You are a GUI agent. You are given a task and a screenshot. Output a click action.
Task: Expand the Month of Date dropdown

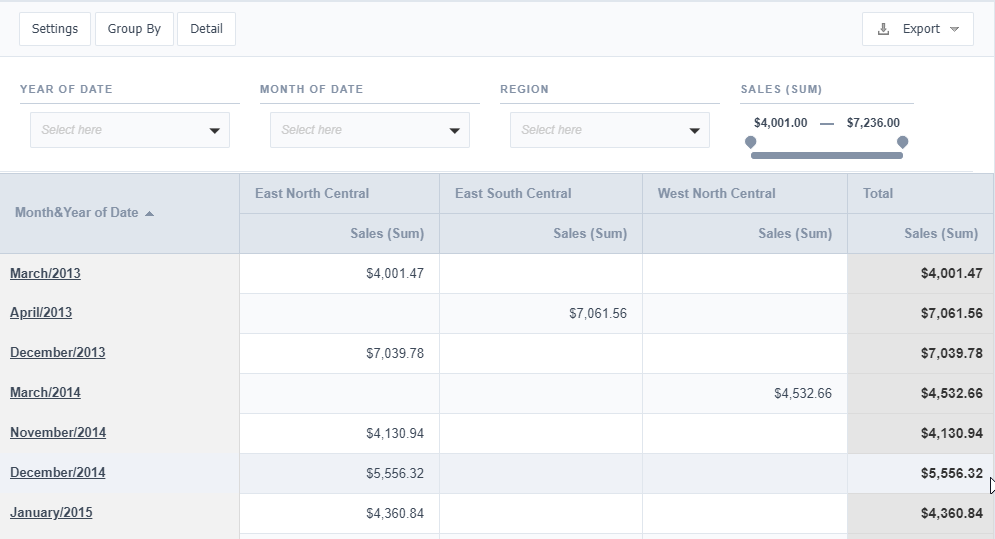[x=454, y=130]
